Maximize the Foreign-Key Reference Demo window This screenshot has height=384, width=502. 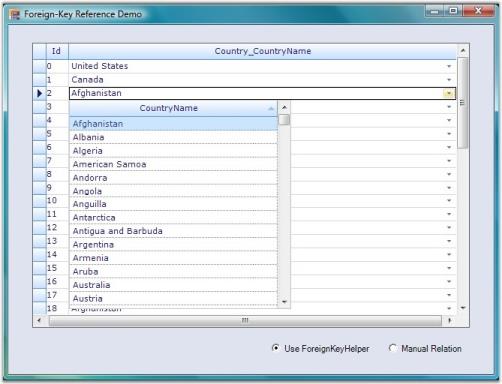(x=453, y=12)
